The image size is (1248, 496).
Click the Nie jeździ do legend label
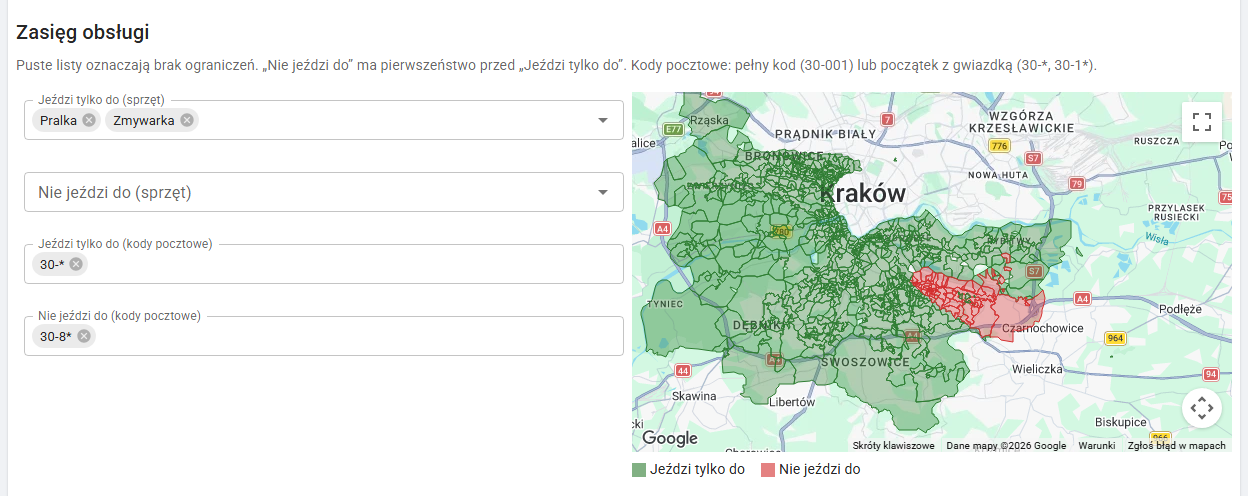(819, 469)
